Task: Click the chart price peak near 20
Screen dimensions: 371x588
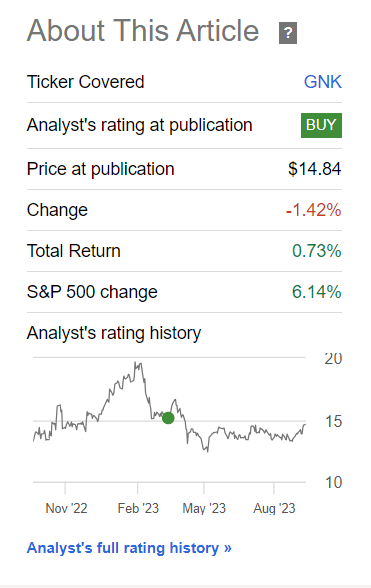Action: (138, 363)
